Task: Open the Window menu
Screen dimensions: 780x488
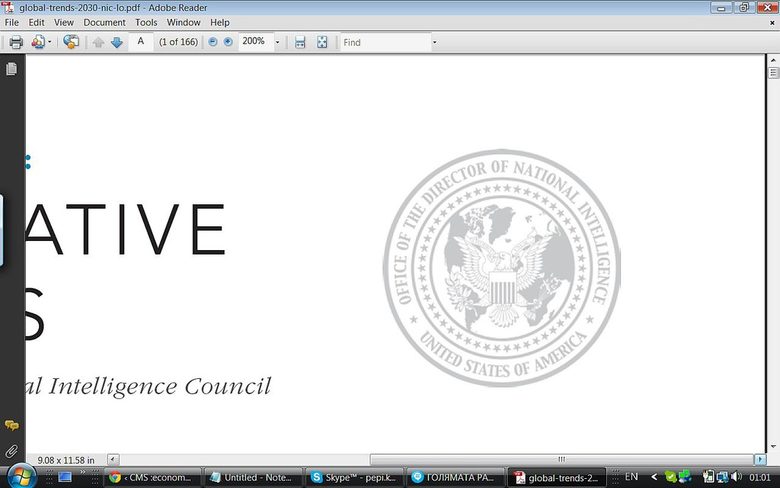Action: (x=184, y=22)
